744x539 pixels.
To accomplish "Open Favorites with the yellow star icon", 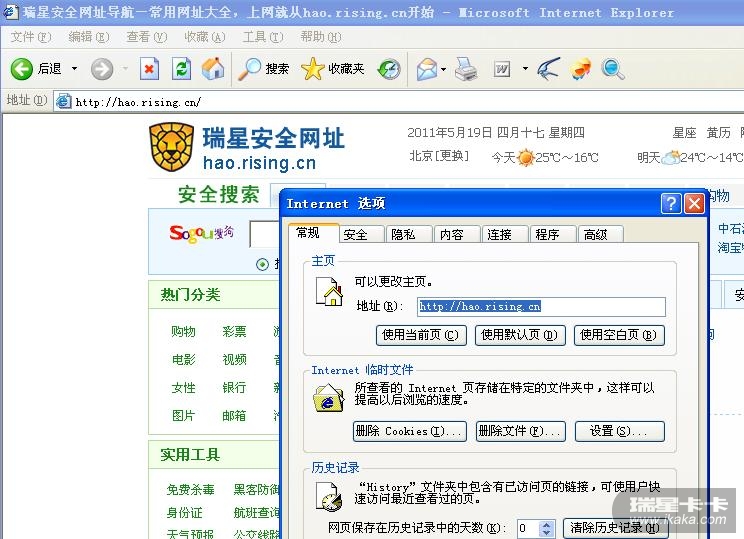I will [312, 69].
